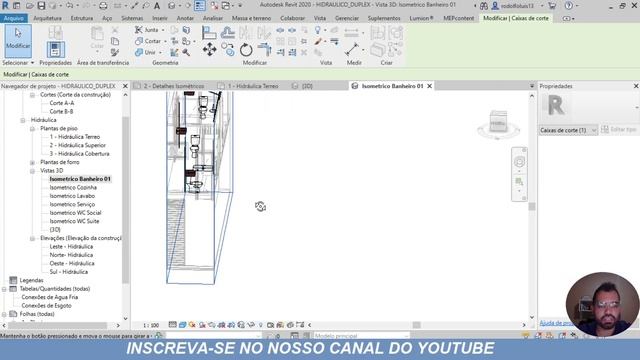Click the Demolish hammer icon

(x=186, y=52)
